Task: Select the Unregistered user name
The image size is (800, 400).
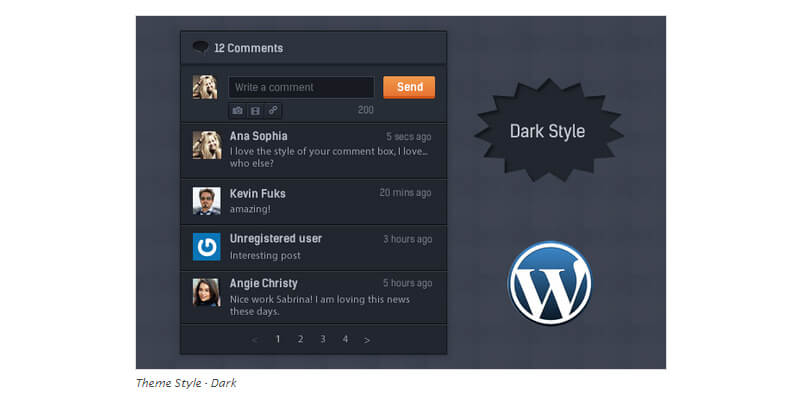Action: 276,239
